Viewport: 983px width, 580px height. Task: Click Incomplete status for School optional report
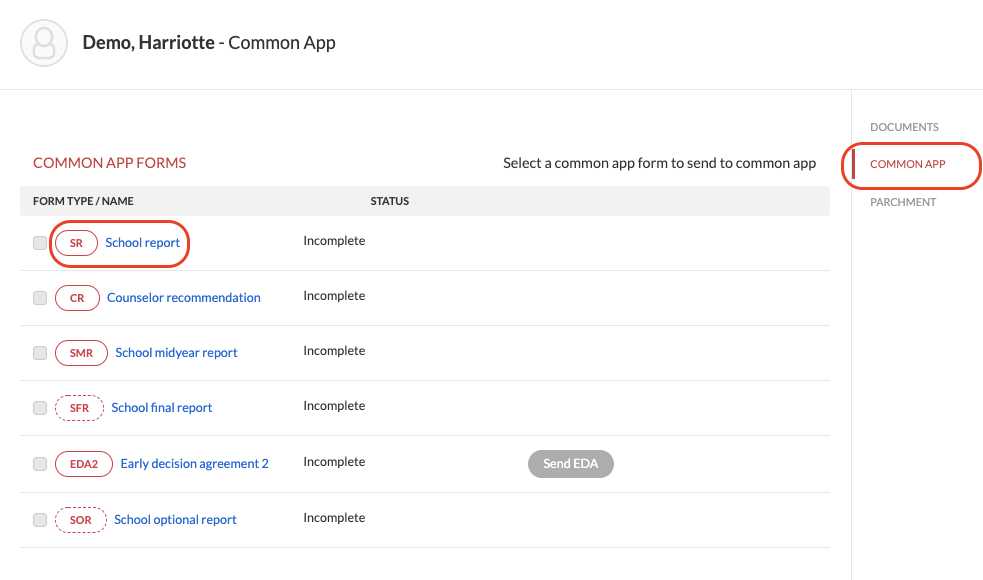[x=334, y=518]
